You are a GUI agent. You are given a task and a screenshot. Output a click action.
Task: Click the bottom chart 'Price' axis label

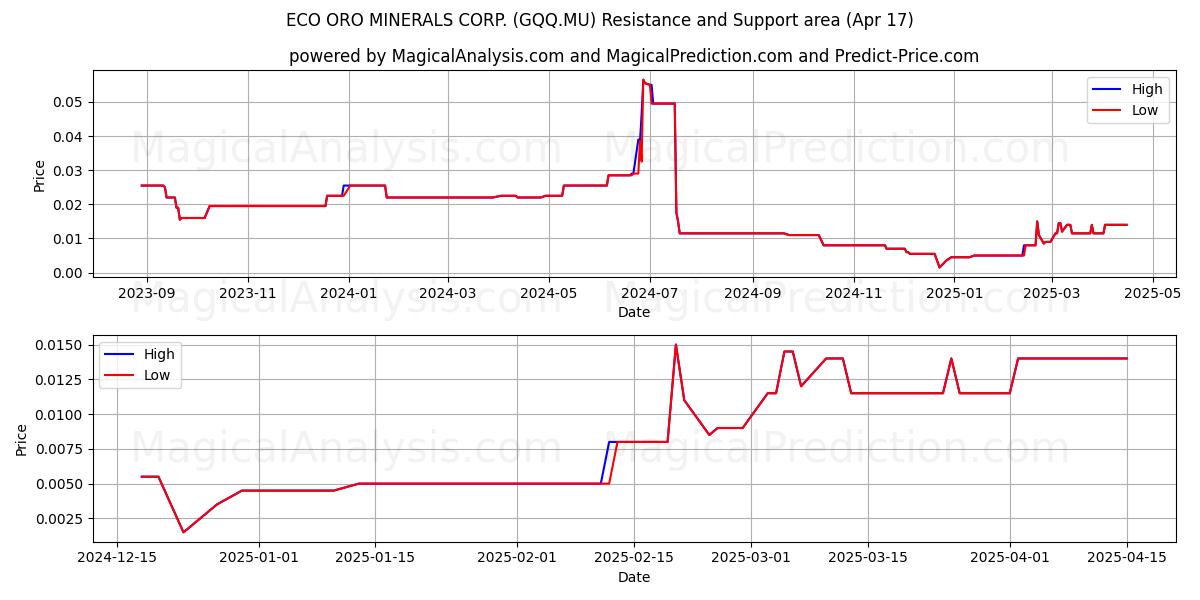[22, 439]
